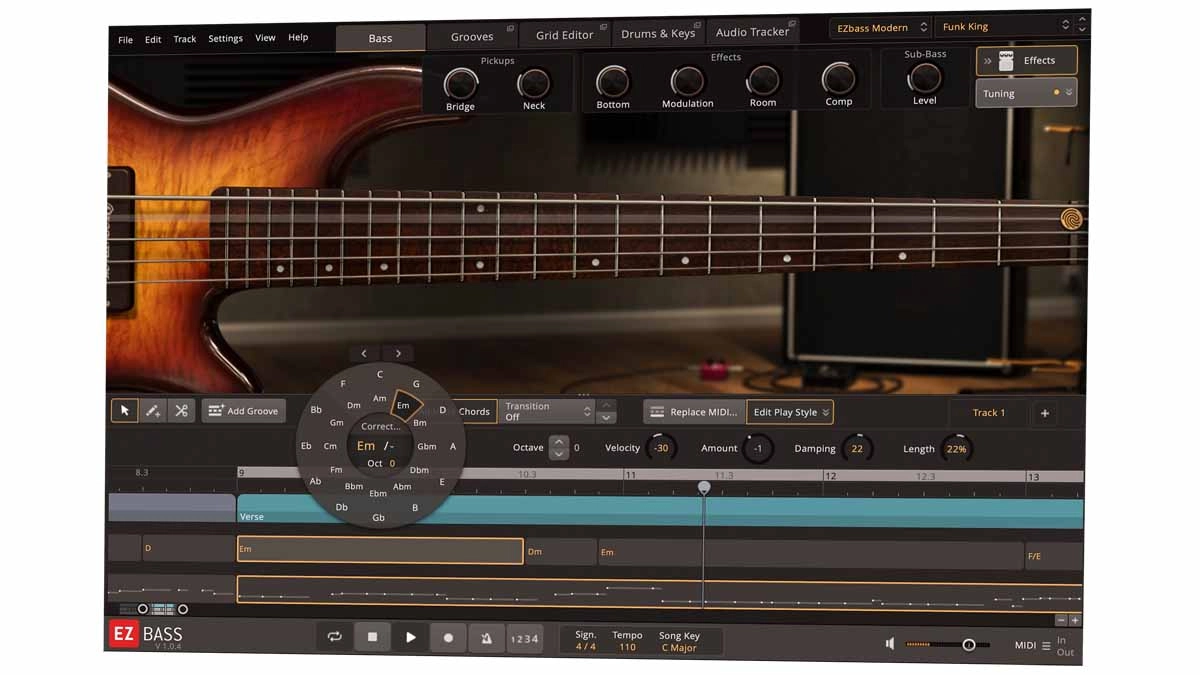The image size is (1200, 675).
Task: Detach the Grid Editor tab pop-out icon
Action: pyautogui.click(x=603, y=27)
